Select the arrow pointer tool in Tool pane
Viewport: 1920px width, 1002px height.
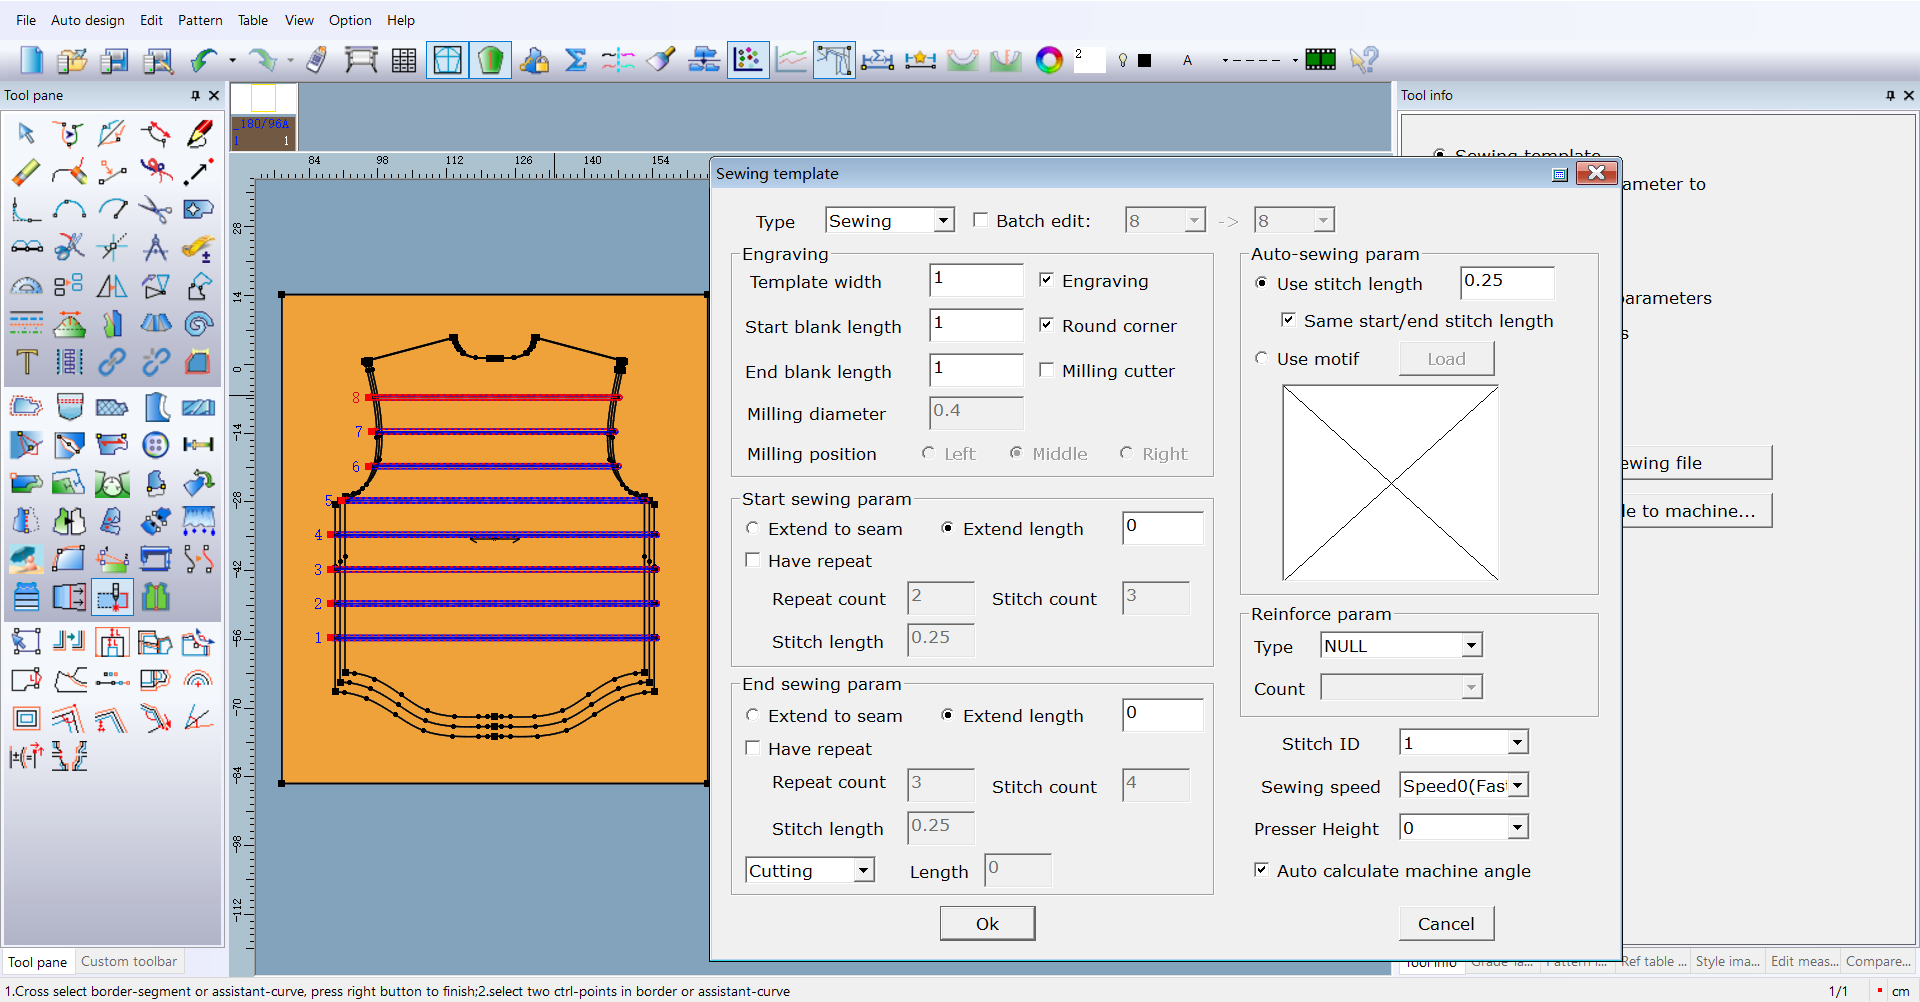coord(26,133)
